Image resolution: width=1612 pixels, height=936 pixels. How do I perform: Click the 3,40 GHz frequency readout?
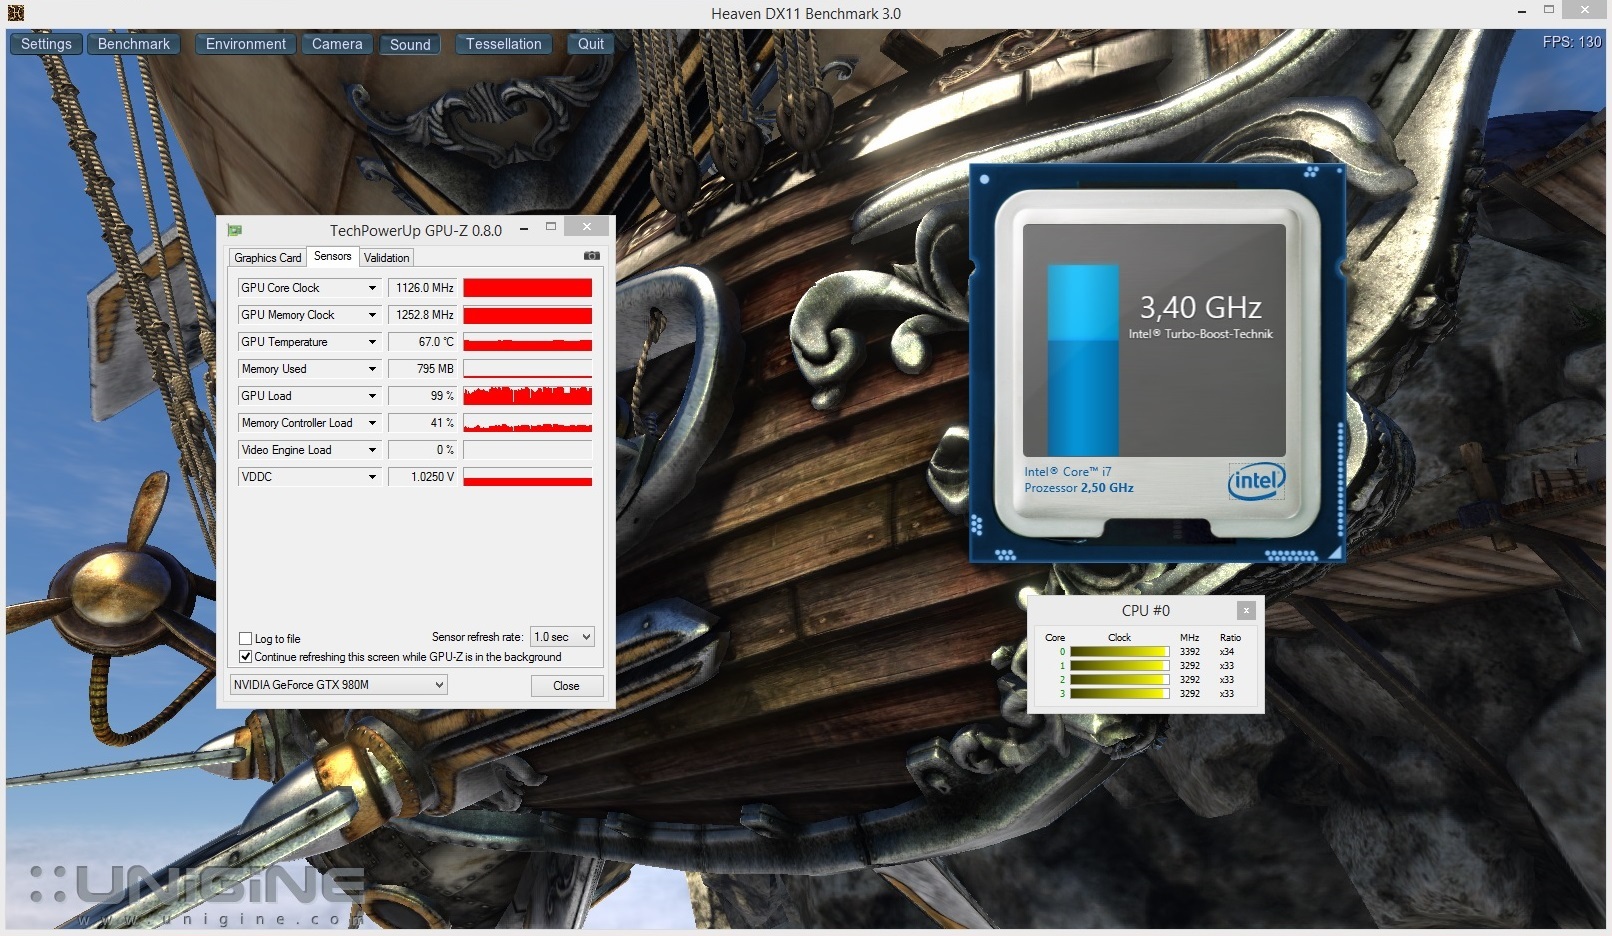pyautogui.click(x=1201, y=307)
